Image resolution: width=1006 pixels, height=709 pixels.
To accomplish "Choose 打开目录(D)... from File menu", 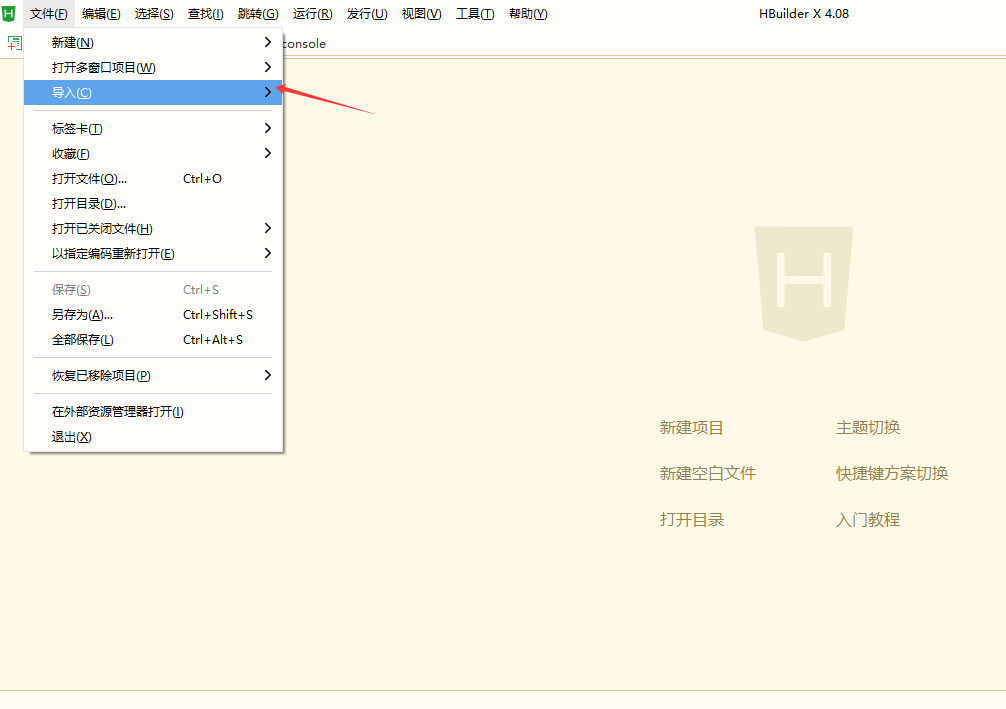I will click(153, 203).
